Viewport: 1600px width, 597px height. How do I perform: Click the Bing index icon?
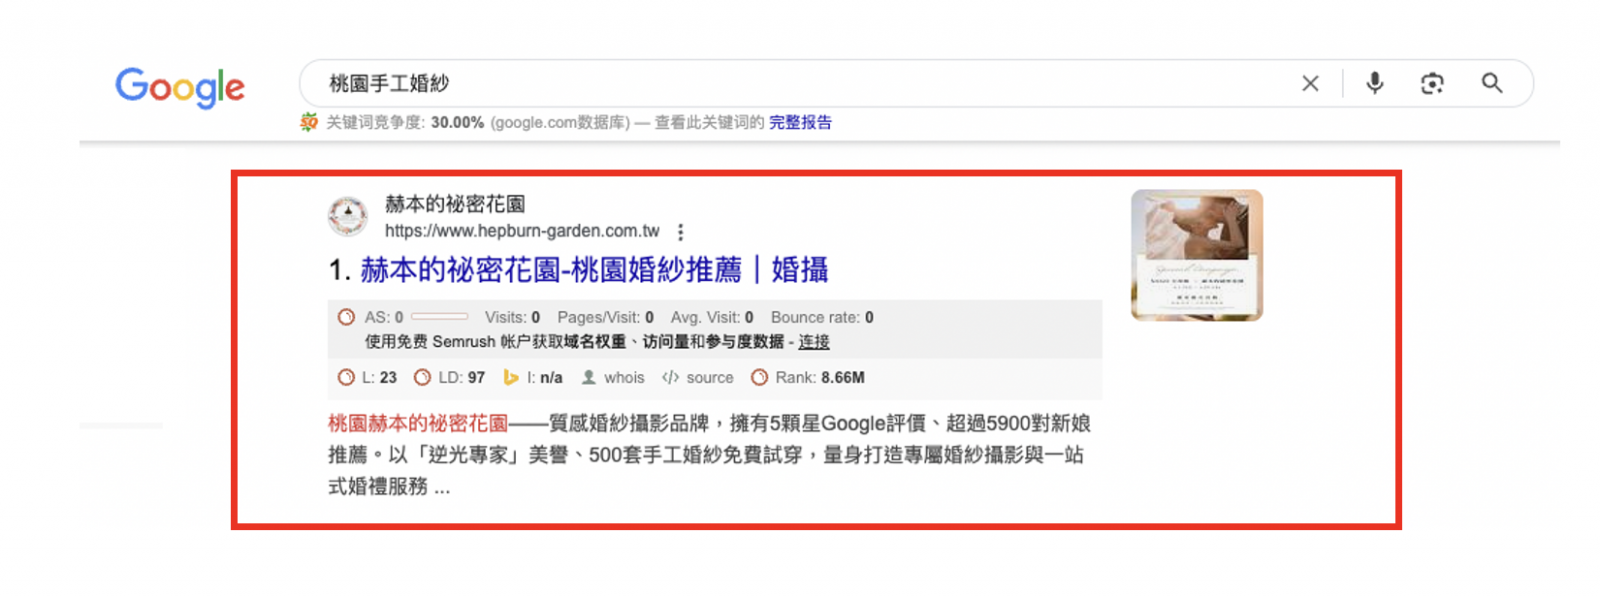(x=511, y=378)
